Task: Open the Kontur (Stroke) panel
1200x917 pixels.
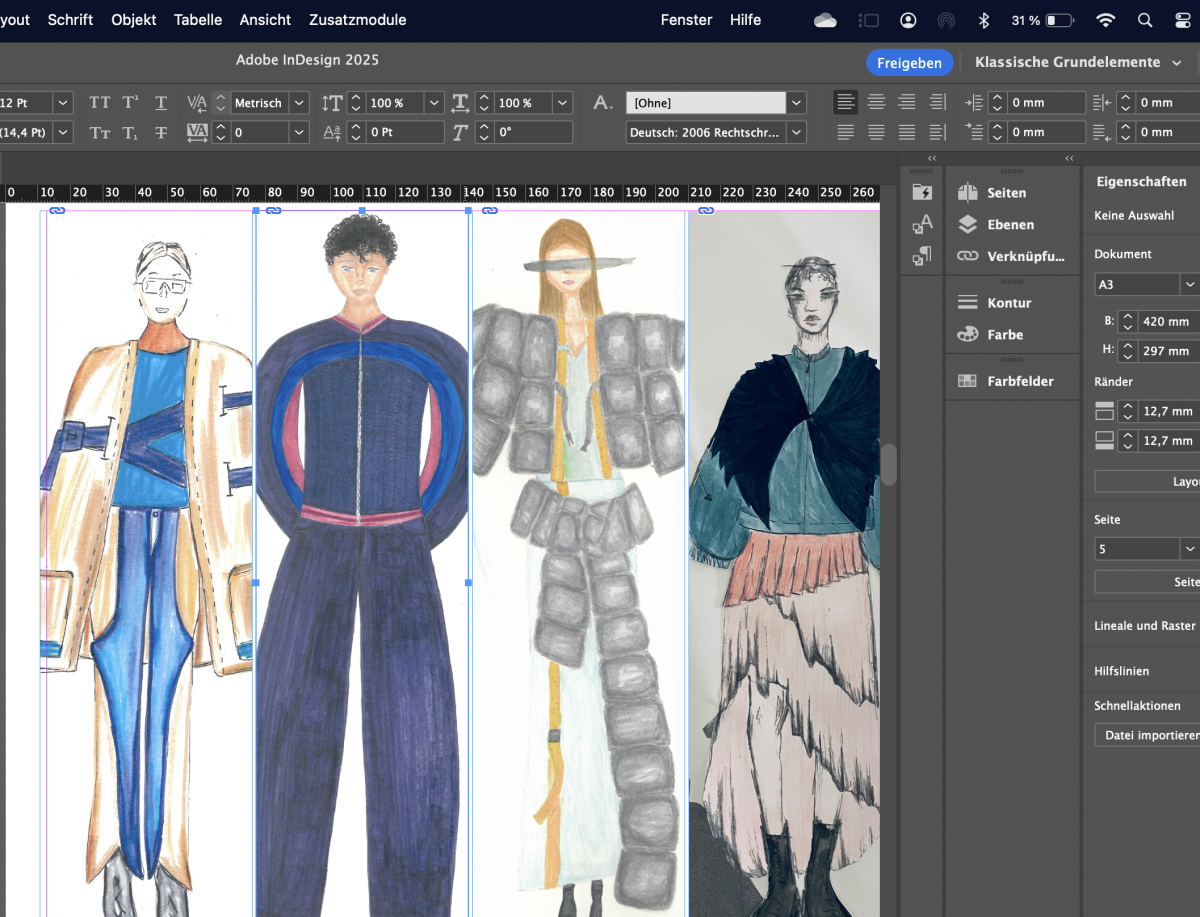Action: point(1008,303)
